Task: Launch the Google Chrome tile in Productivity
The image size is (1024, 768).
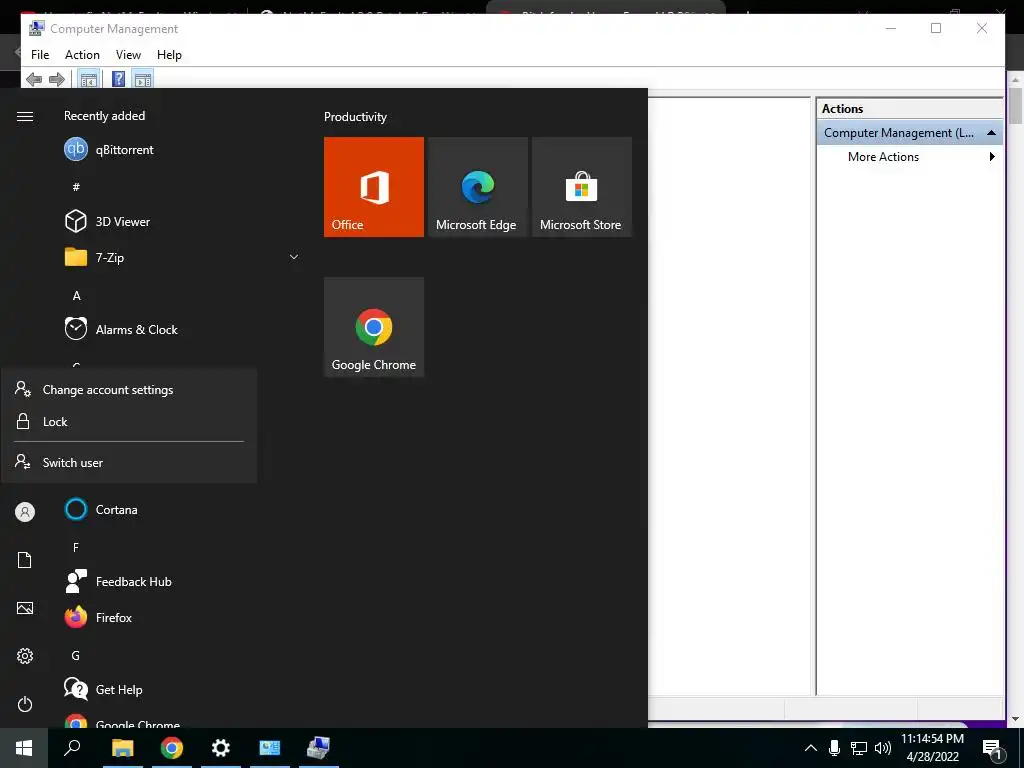Action: (374, 327)
